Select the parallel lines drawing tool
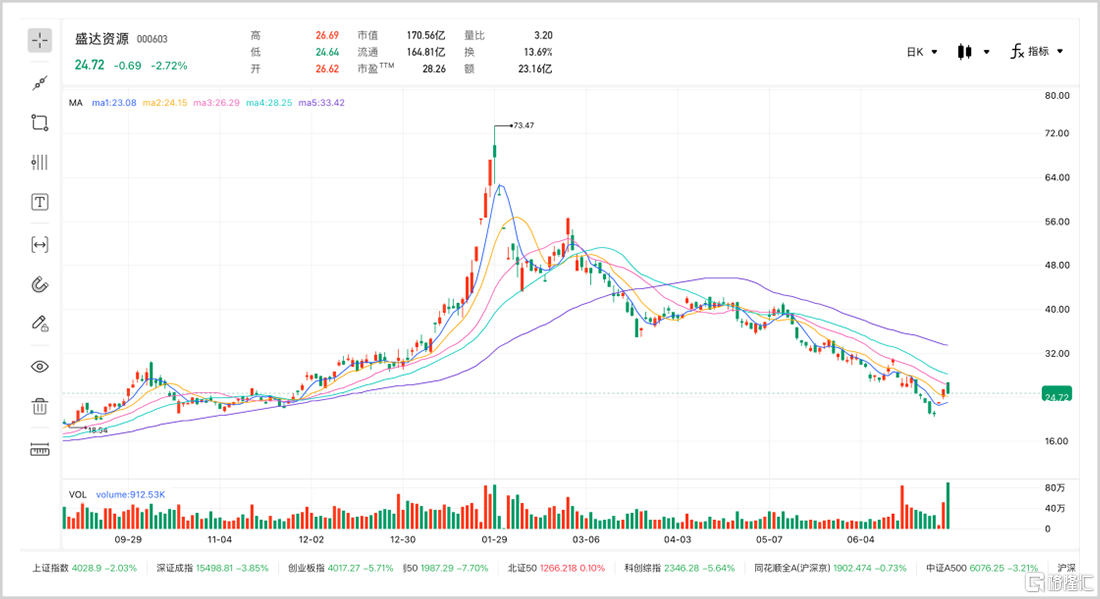The height and width of the screenshot is (599, 1100). [40, 163]
